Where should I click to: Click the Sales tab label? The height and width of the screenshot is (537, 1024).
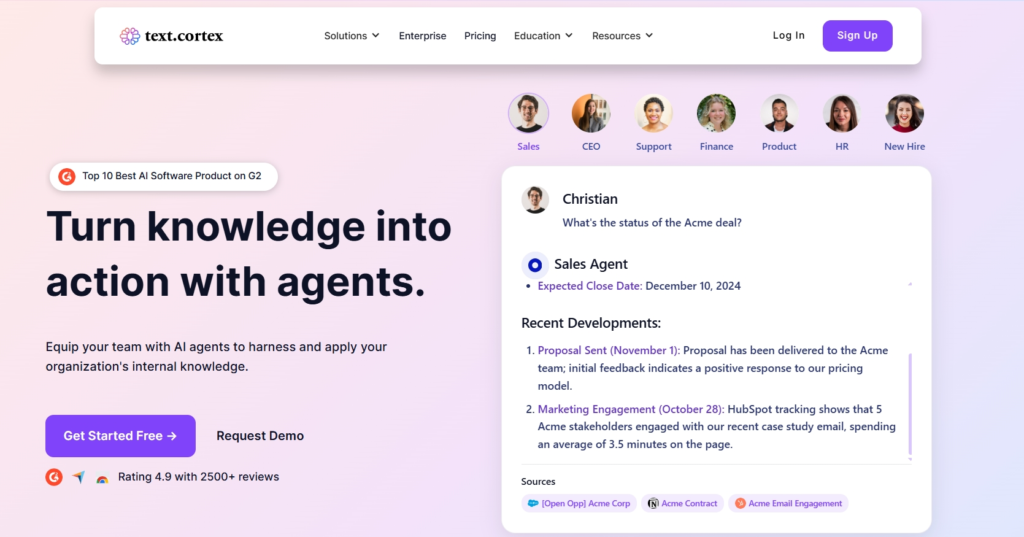click(x=528, y=146)
